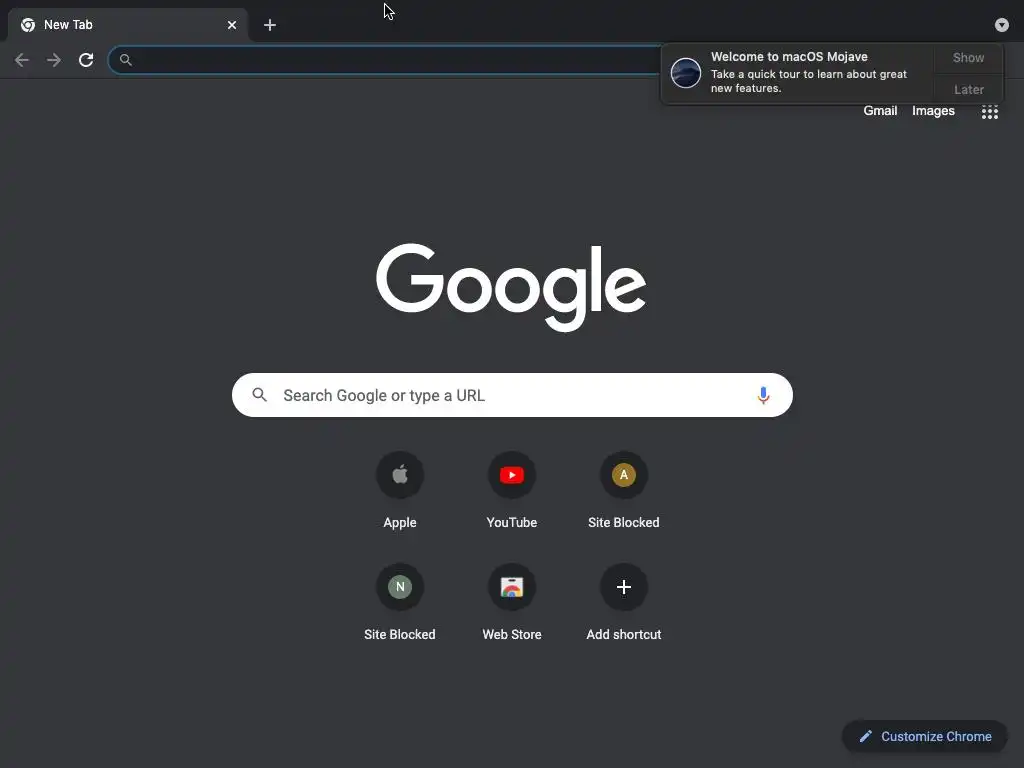1024x768 pixels.
Task: Click Later on the Mojave notification
Action: point(968,89)
